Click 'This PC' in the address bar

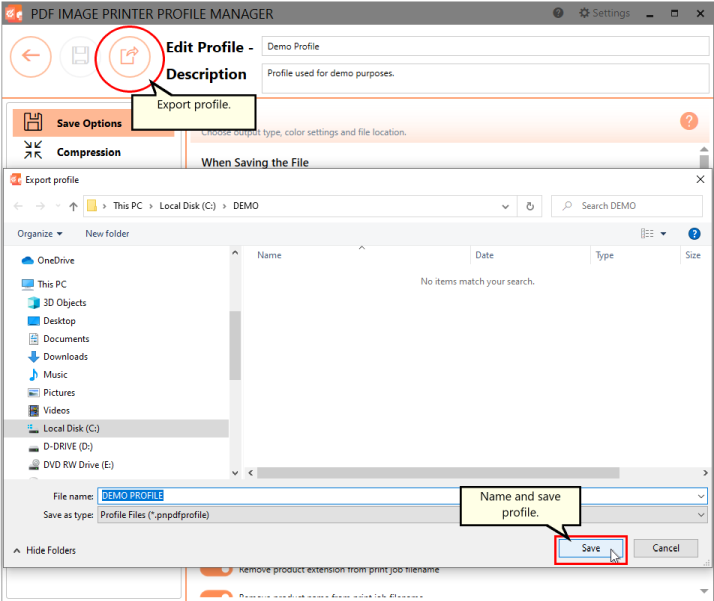[x=128, y=206]
